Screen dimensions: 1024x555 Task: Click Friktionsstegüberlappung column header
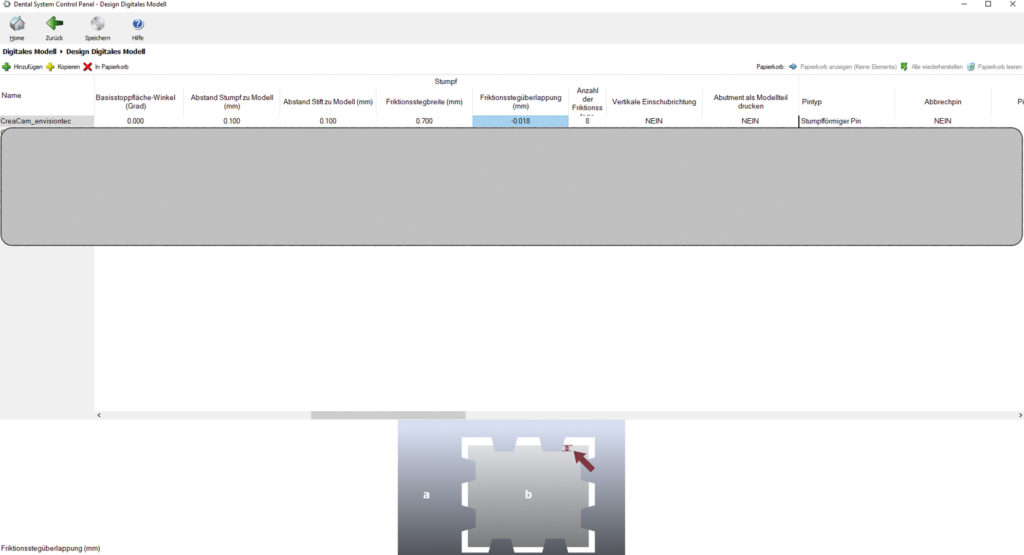click(520, 101)
